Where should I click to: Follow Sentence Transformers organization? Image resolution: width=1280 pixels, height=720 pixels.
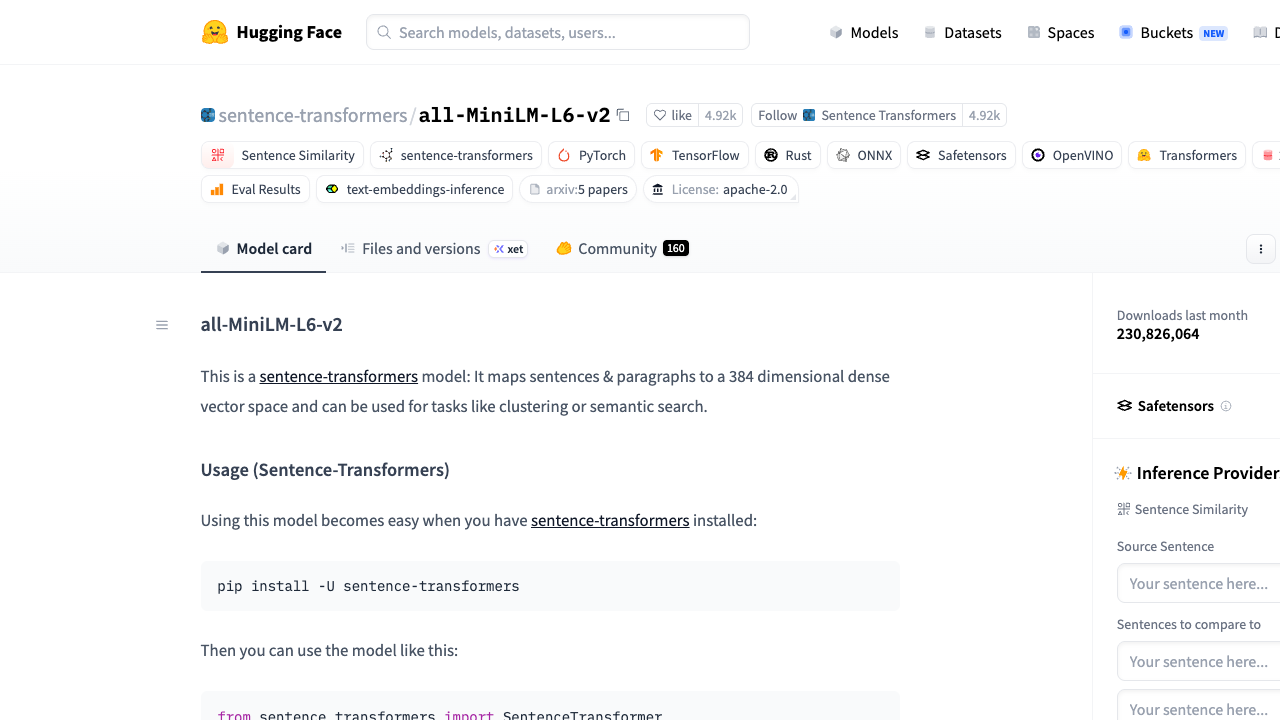(x=857, y=115)
